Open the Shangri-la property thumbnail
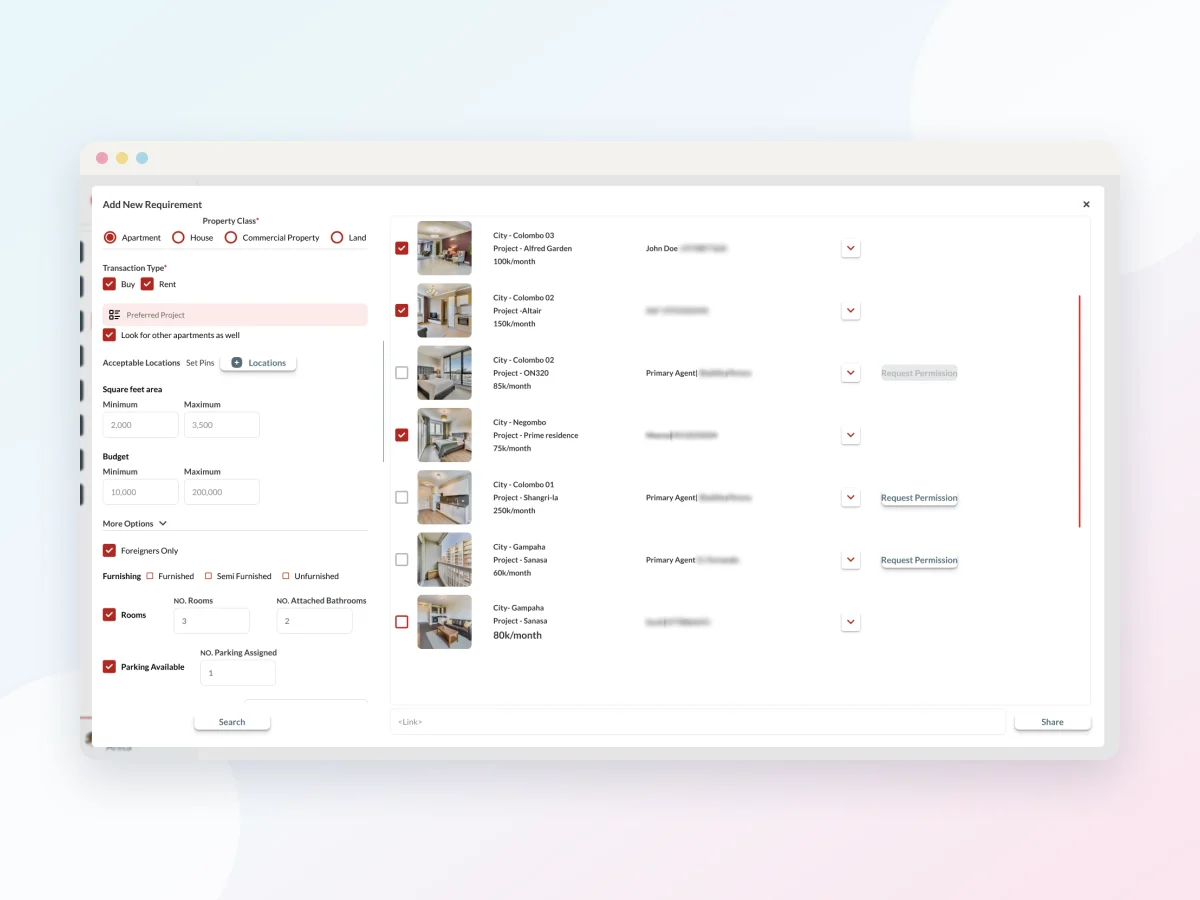Image resolution: width=1200 pixels, height=900 pixels. point(445,497)
